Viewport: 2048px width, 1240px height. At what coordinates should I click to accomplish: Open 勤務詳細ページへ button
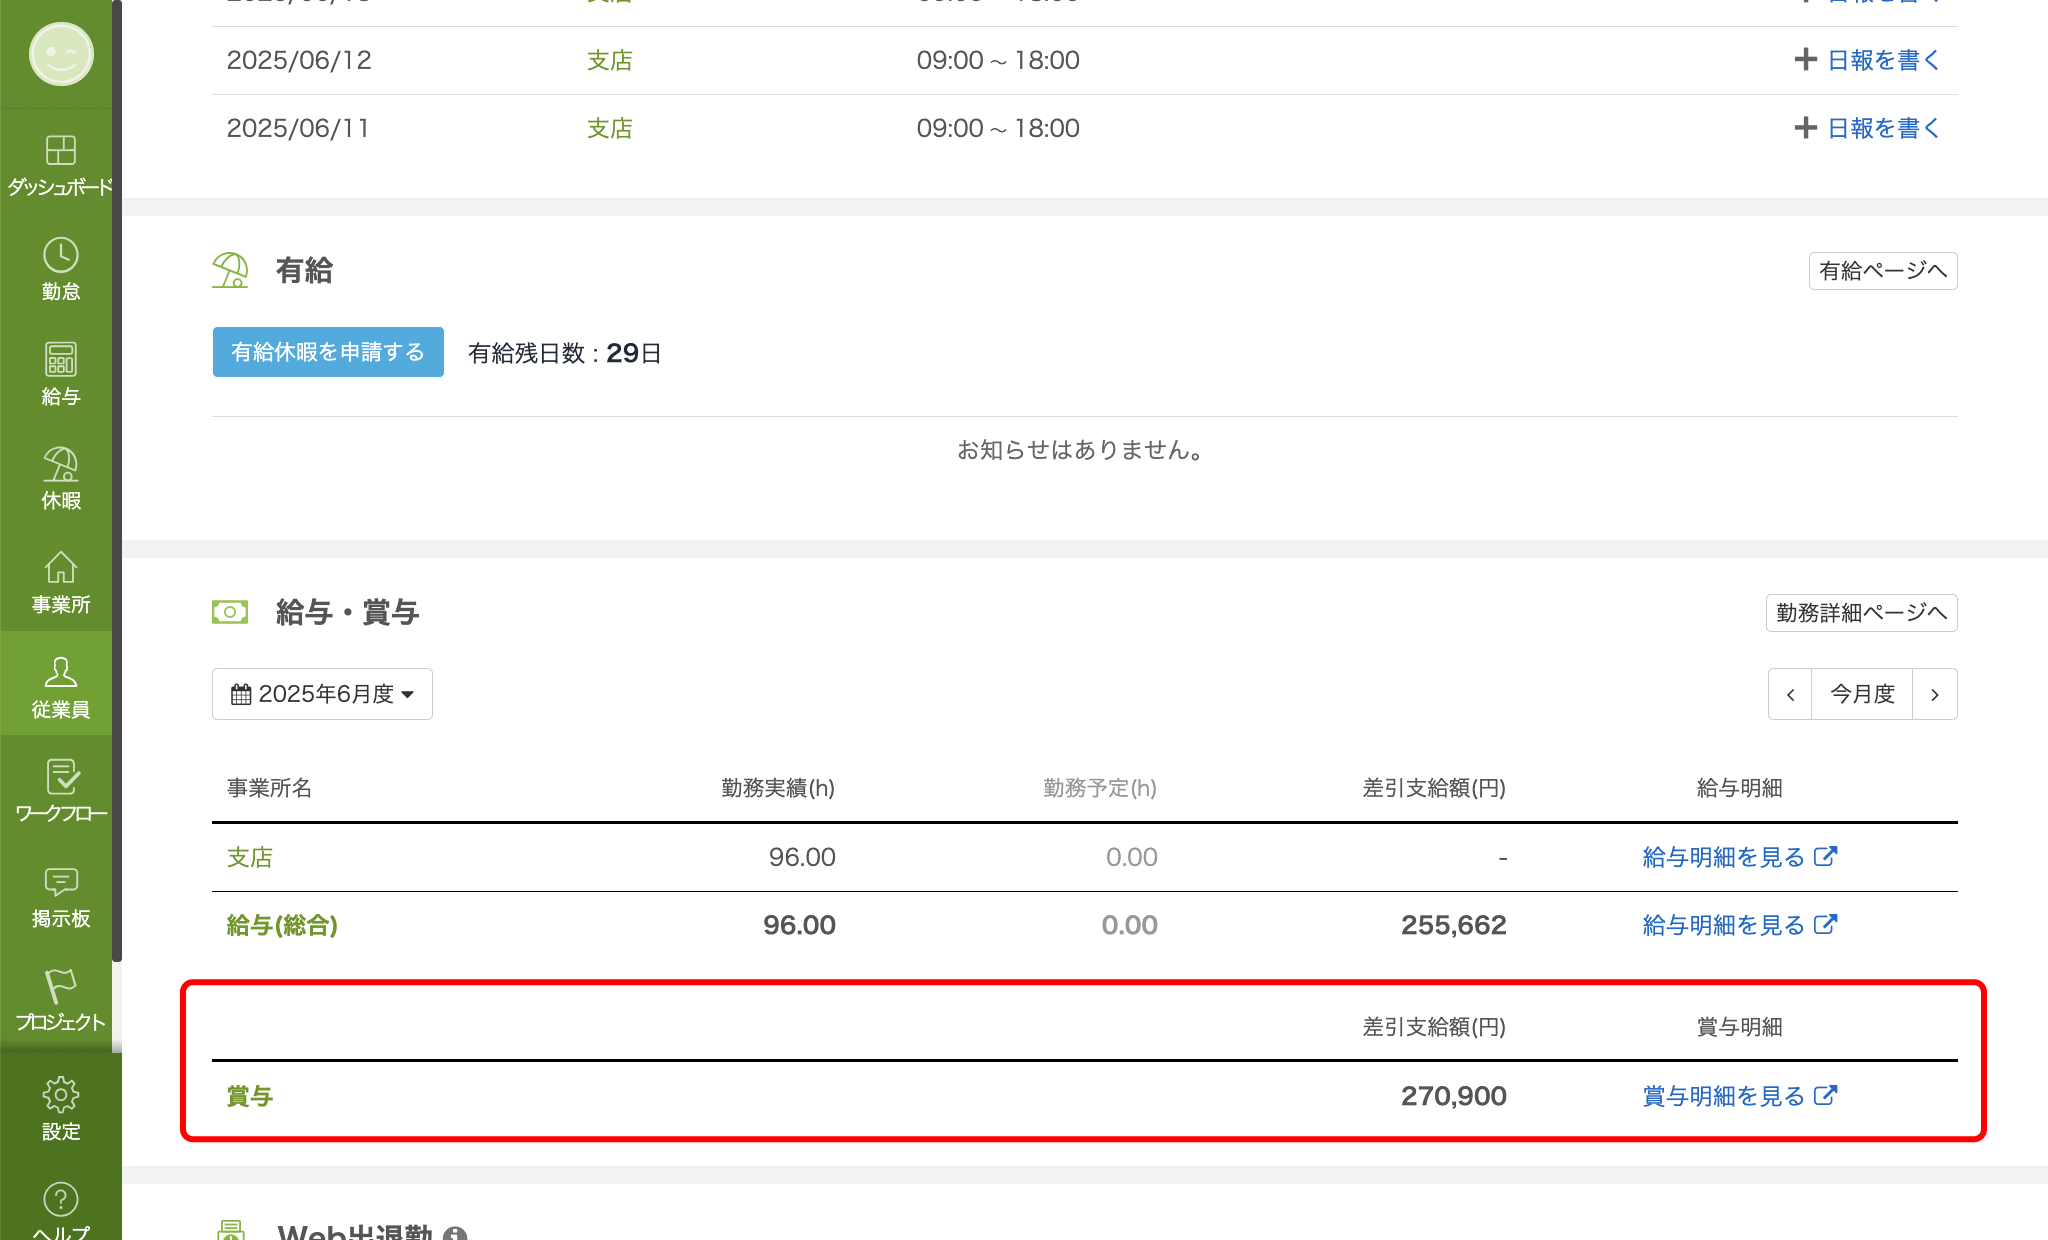(1860, 613)
